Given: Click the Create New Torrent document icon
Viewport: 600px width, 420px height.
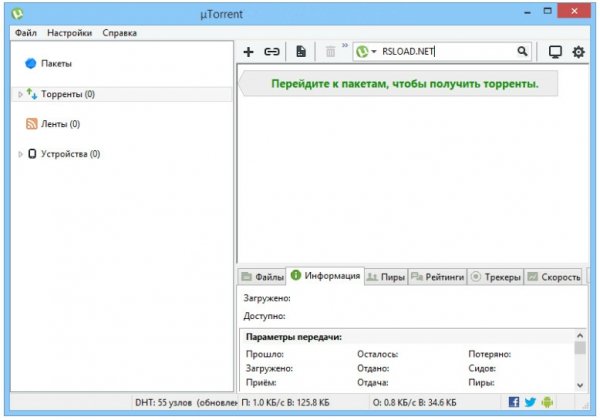Looking at the screenshot, I should click(301, 52).
